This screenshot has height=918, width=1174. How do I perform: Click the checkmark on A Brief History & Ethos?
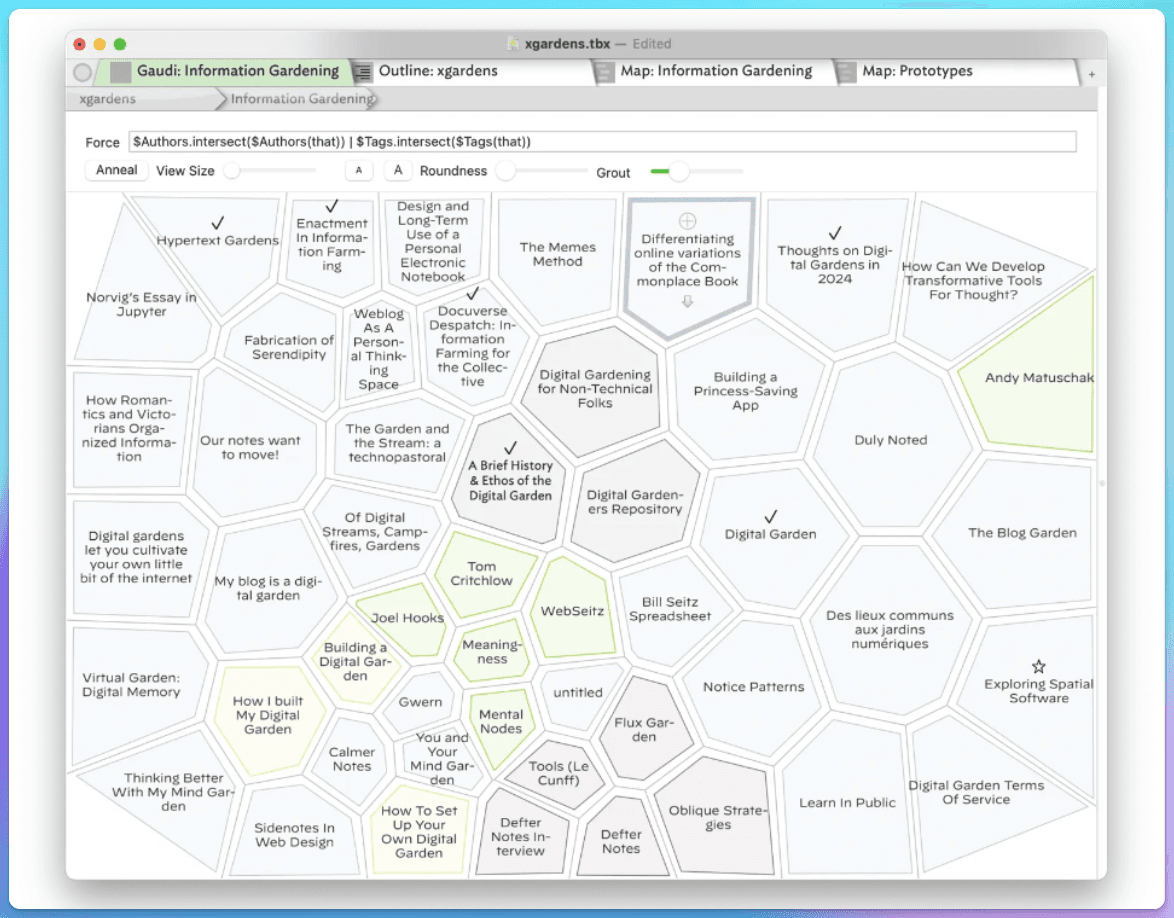[x=510, y=448]
